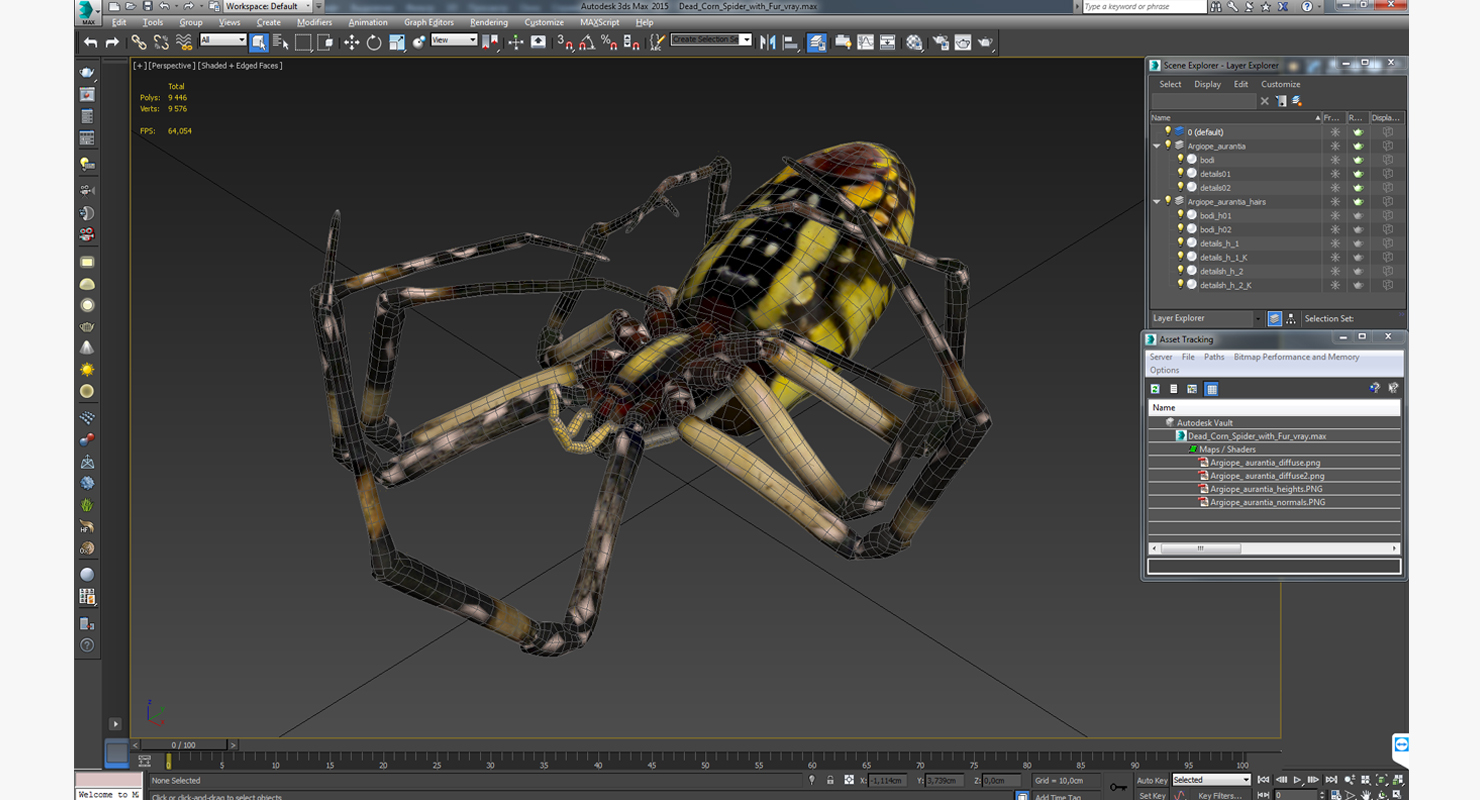Click the X coordinate input field
This screenshot has height=800, width=1480.
tap(887, 780)
